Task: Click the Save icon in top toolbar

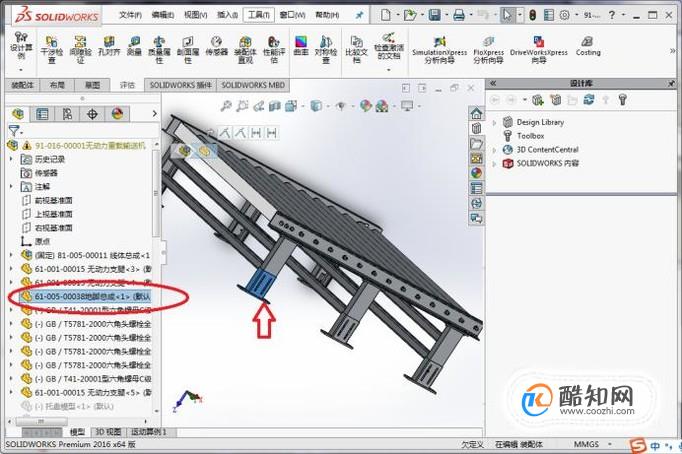Action: coord(435,15)
